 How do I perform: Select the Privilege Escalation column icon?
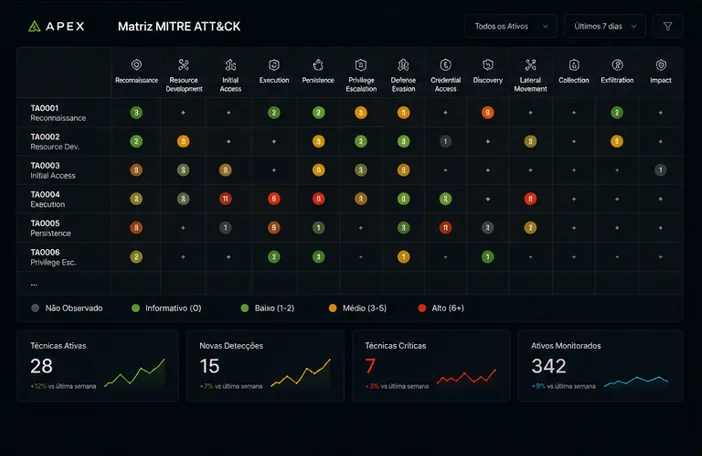tap(361, 65)
